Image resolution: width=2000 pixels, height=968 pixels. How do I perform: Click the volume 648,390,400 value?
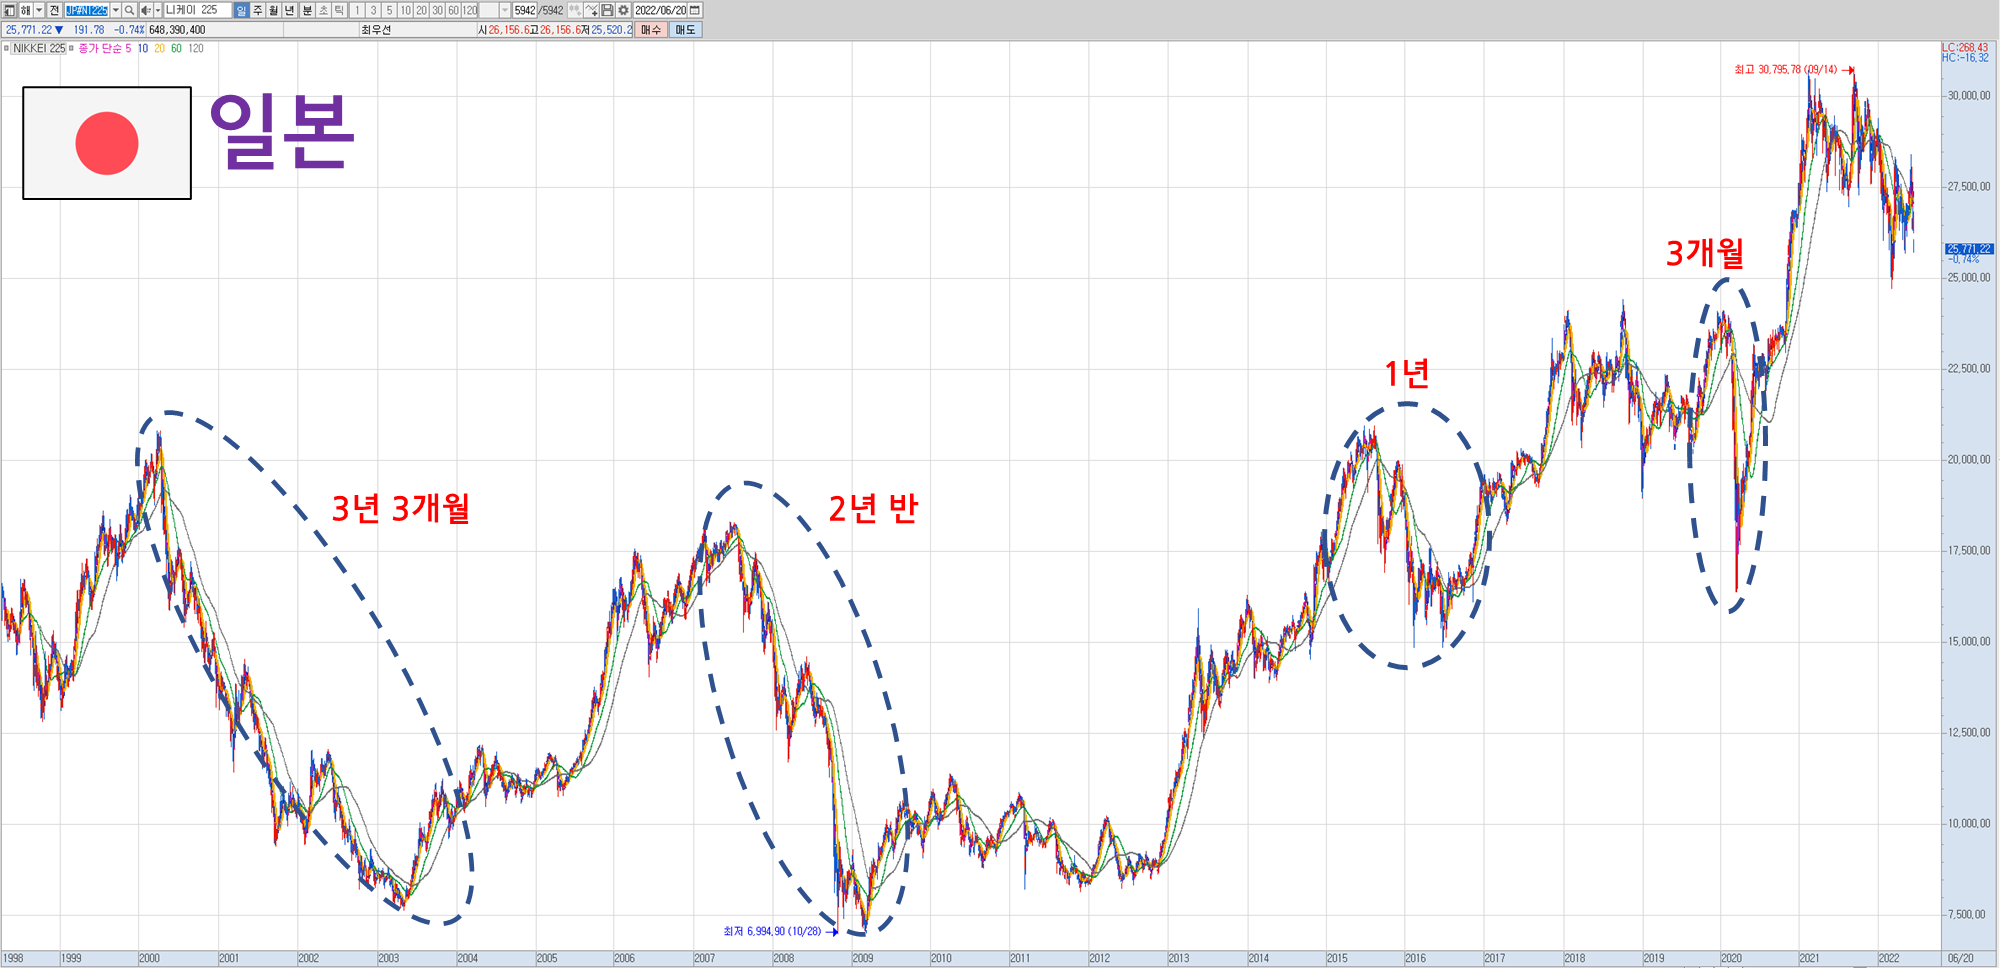pyautogui.click(x=177, y=30)
